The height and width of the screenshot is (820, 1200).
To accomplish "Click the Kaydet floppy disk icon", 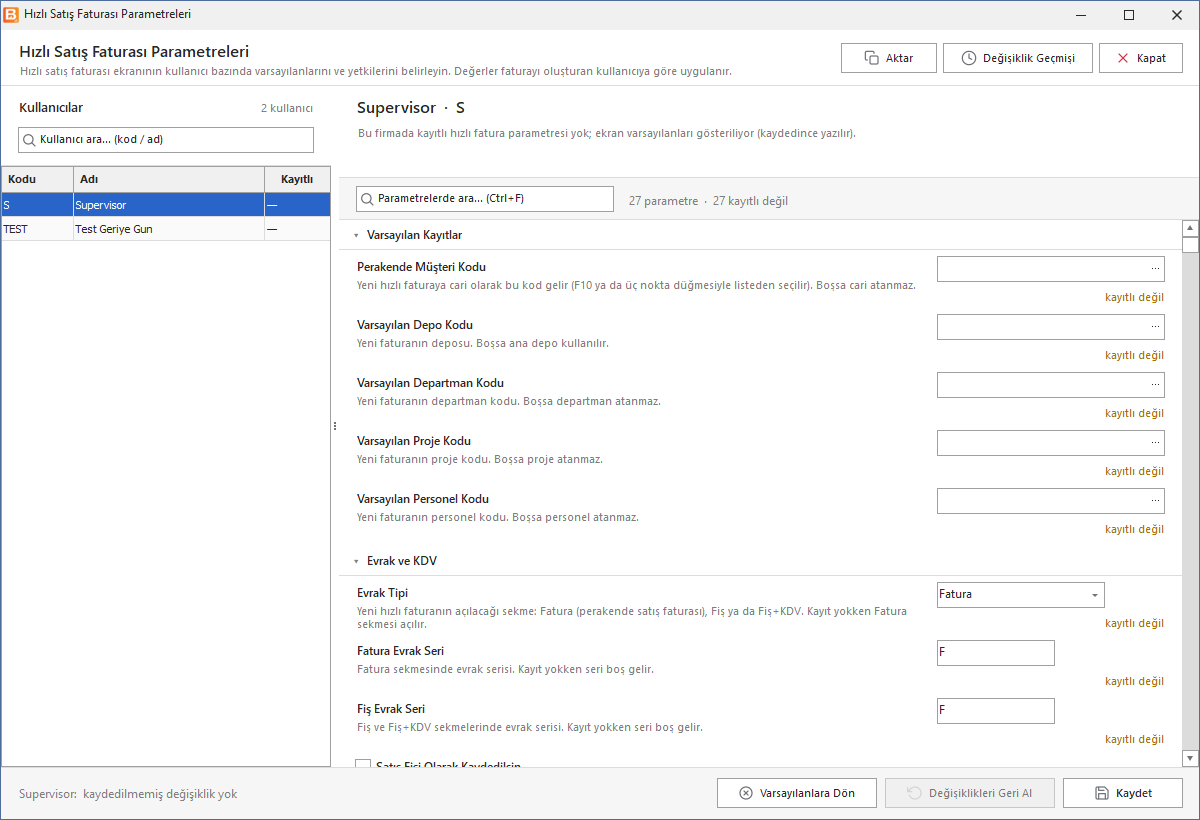I will [1102, 793].
